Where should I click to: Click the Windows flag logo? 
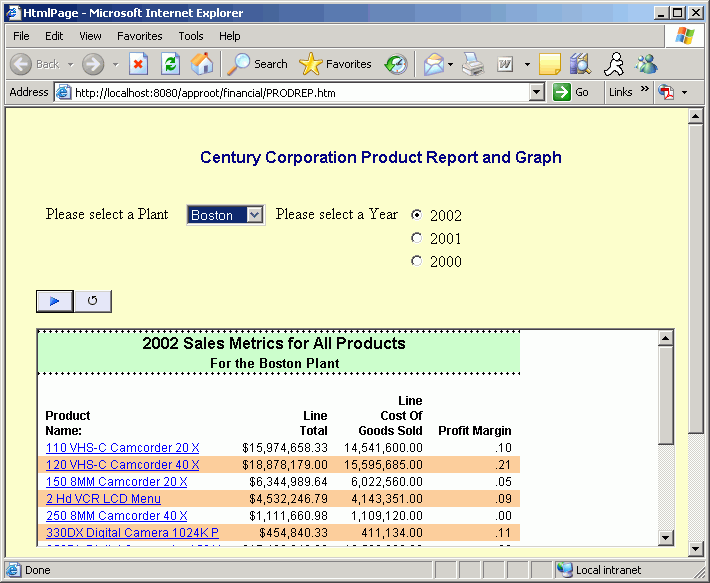685,36
